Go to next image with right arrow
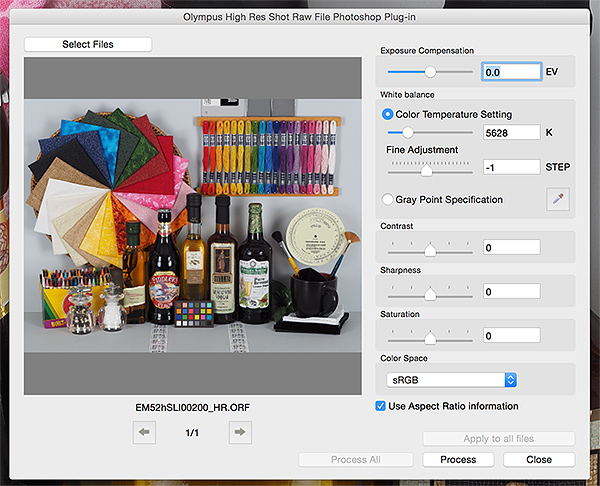This screenshot has width=600, height=486. tap(239, 432)
